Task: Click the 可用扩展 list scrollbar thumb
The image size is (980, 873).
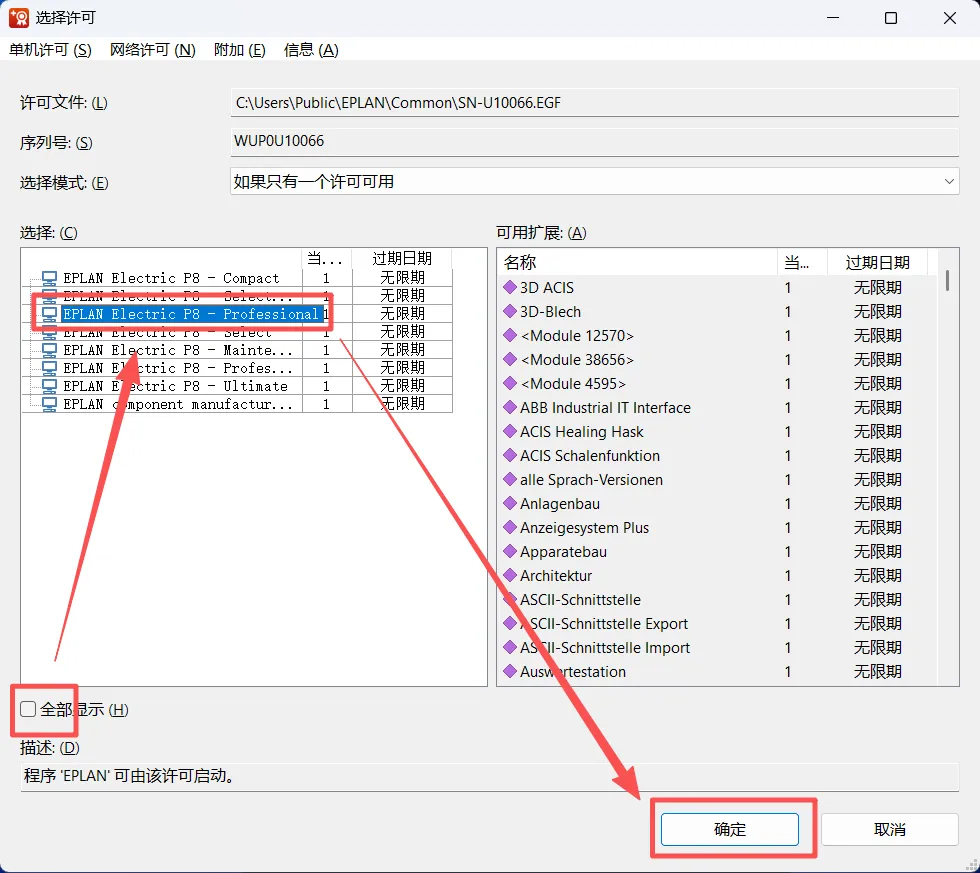Action: tap(948, 280)
